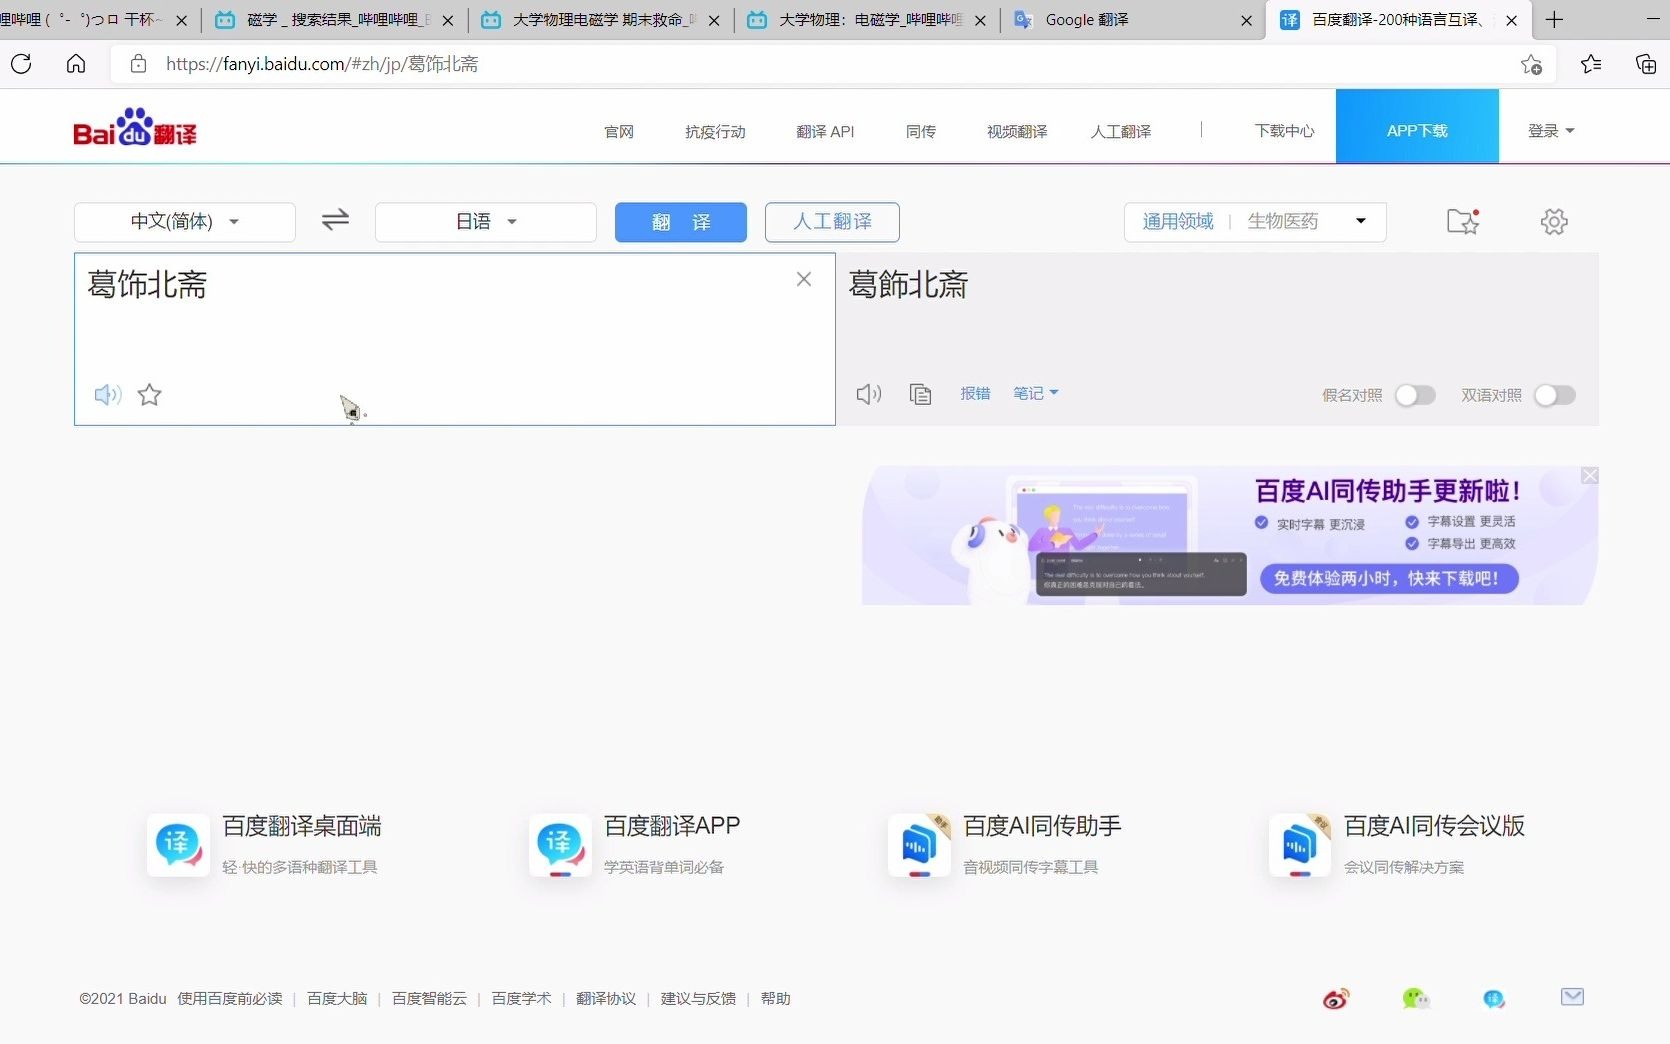Click 免费体验两小时 download banner button
This screenshot has height=1044, width=1670.
[x=1389, y=578]
